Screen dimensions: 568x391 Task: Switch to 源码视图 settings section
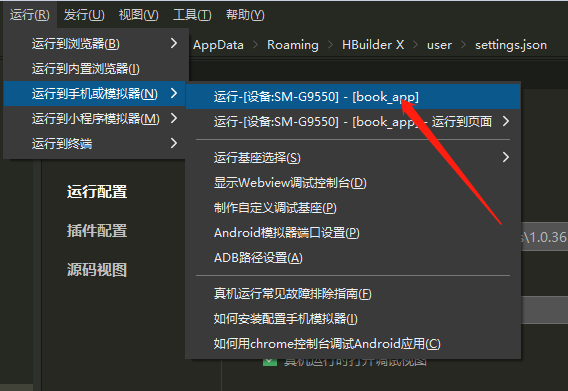coord(97,270)
